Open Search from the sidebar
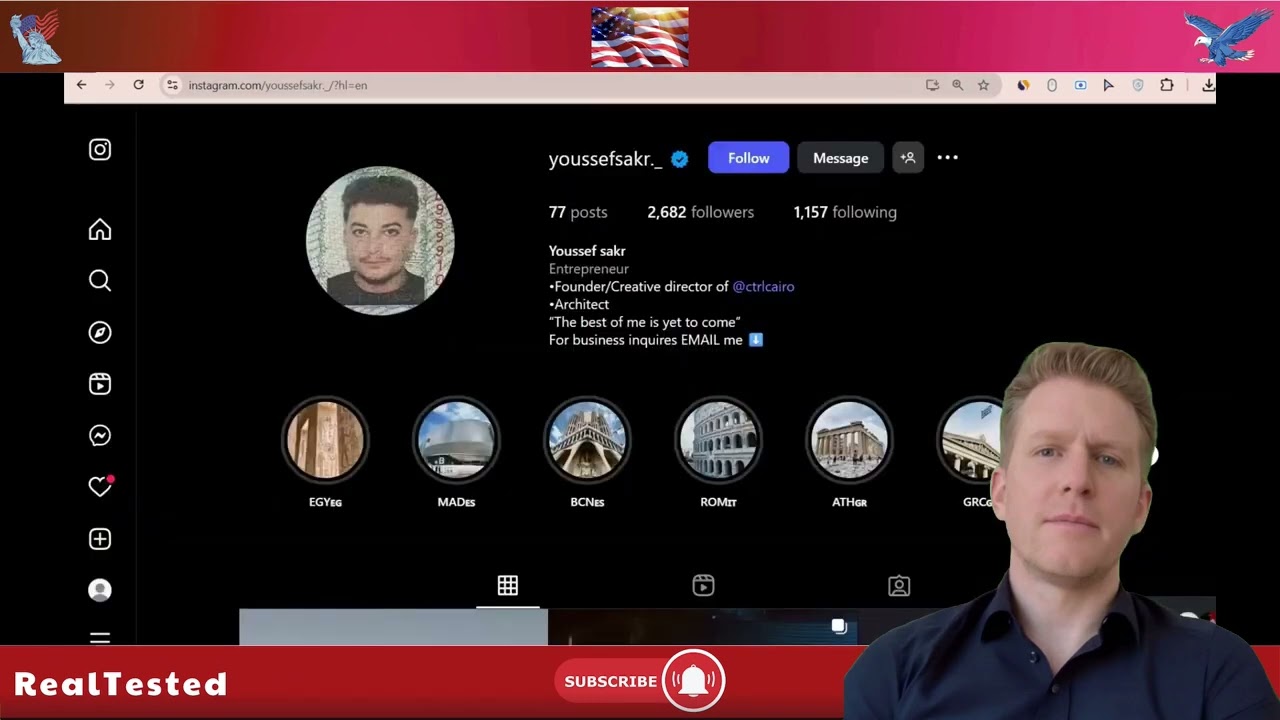Image resolution: width=1280 pixels, height=720 pixels. tap(100, 281)
